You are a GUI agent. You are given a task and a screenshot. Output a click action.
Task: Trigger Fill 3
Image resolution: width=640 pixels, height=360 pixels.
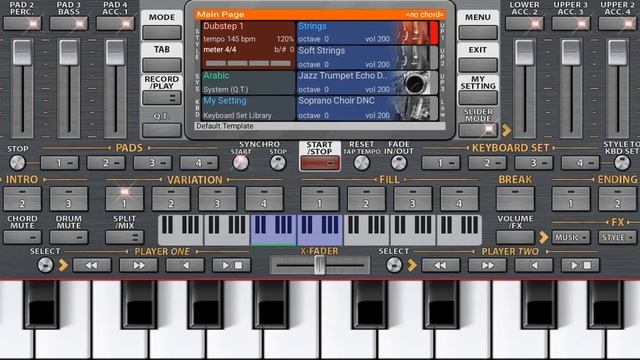413,199
